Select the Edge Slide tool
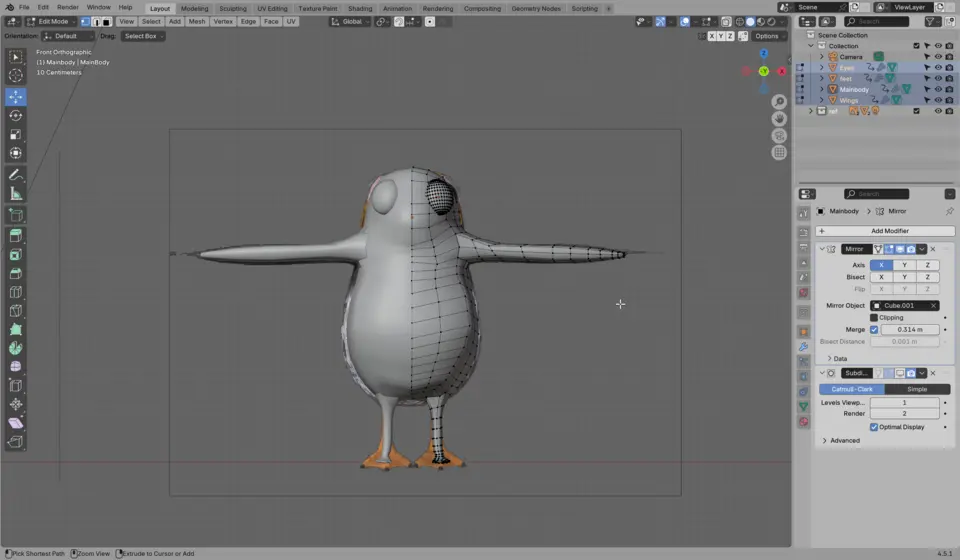960x560 pixels. pyautogui.click(x=15, y=385)
